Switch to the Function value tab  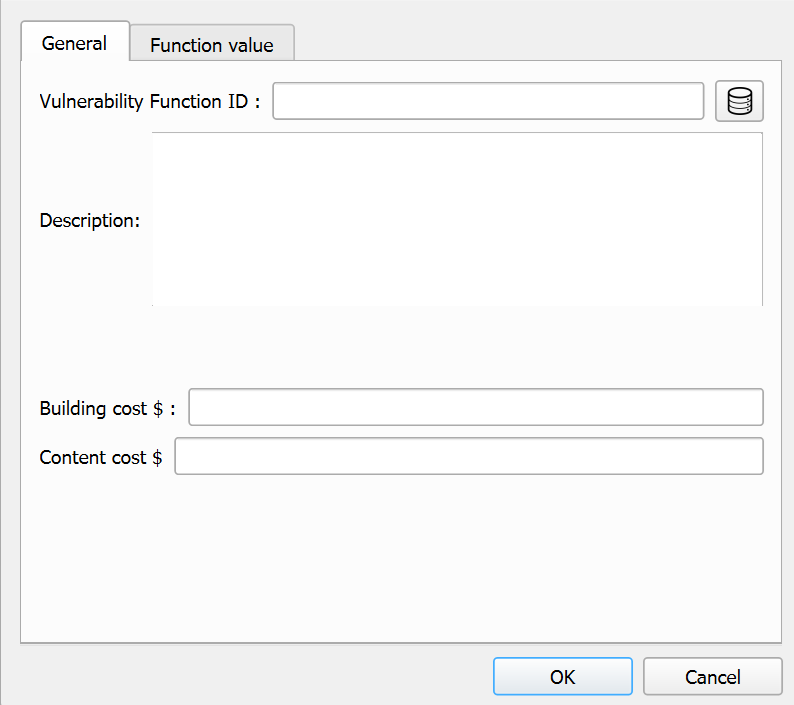(211, 45)
